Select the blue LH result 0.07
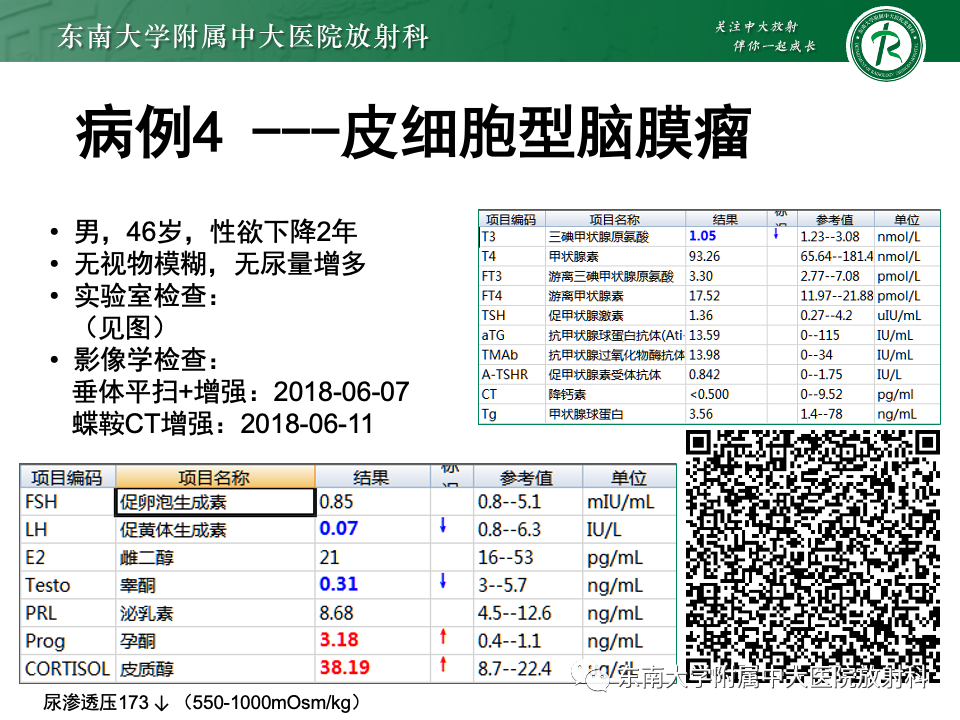The image size is (960, 720). coord(339,528)
